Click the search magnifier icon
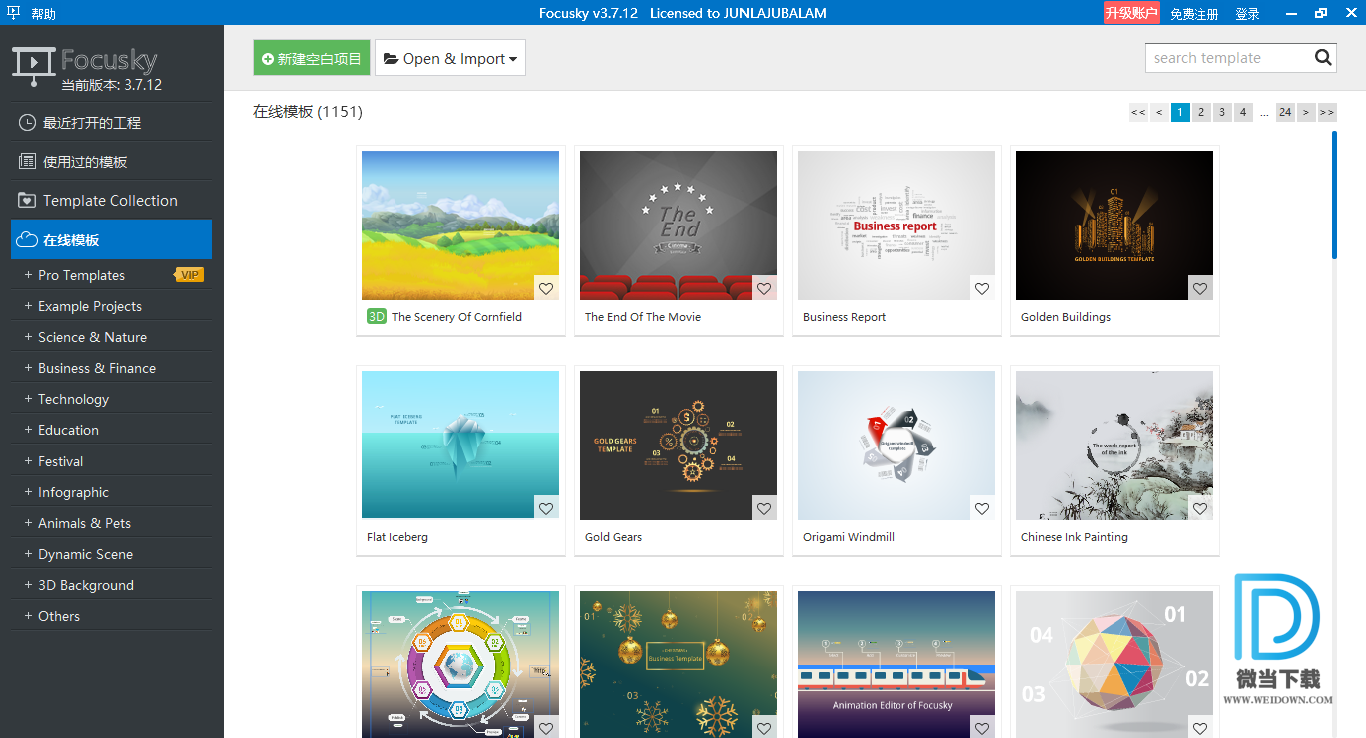This screenshot has width=1366, height=738. point(1323,58)
